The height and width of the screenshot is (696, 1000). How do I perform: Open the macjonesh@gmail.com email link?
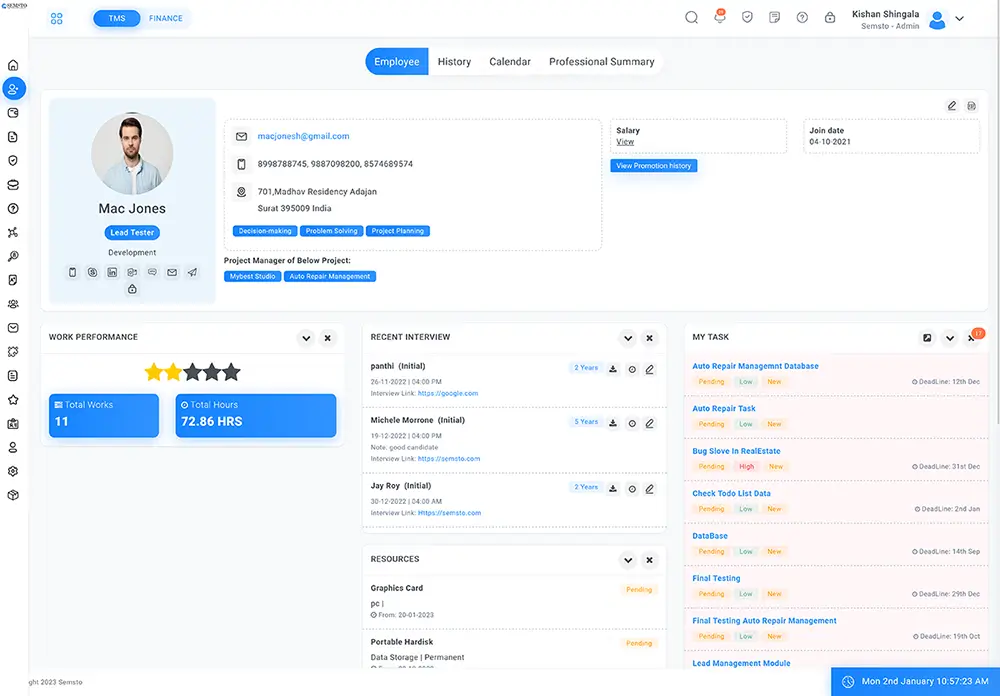304,136
